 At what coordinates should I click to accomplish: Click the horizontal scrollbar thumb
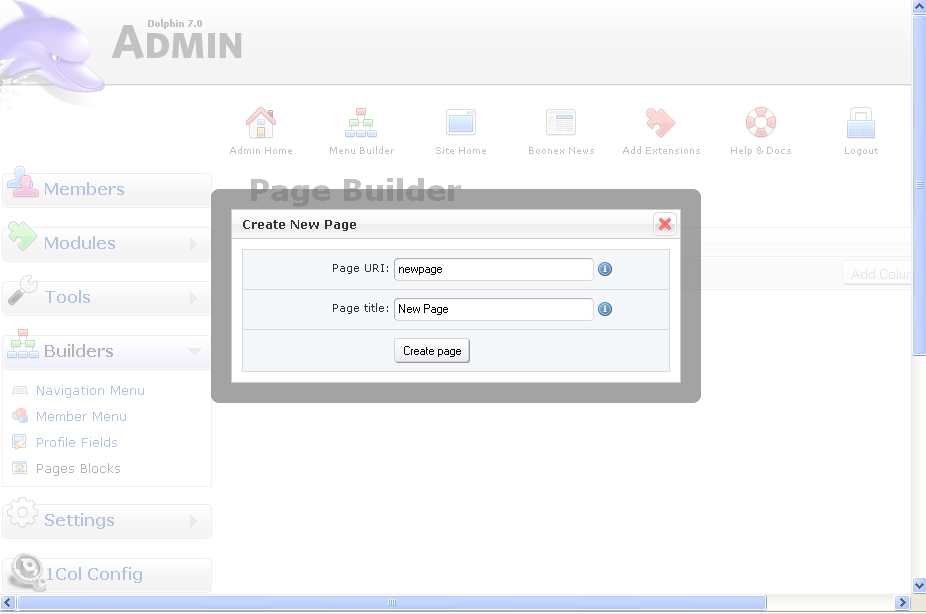(392, 603)
